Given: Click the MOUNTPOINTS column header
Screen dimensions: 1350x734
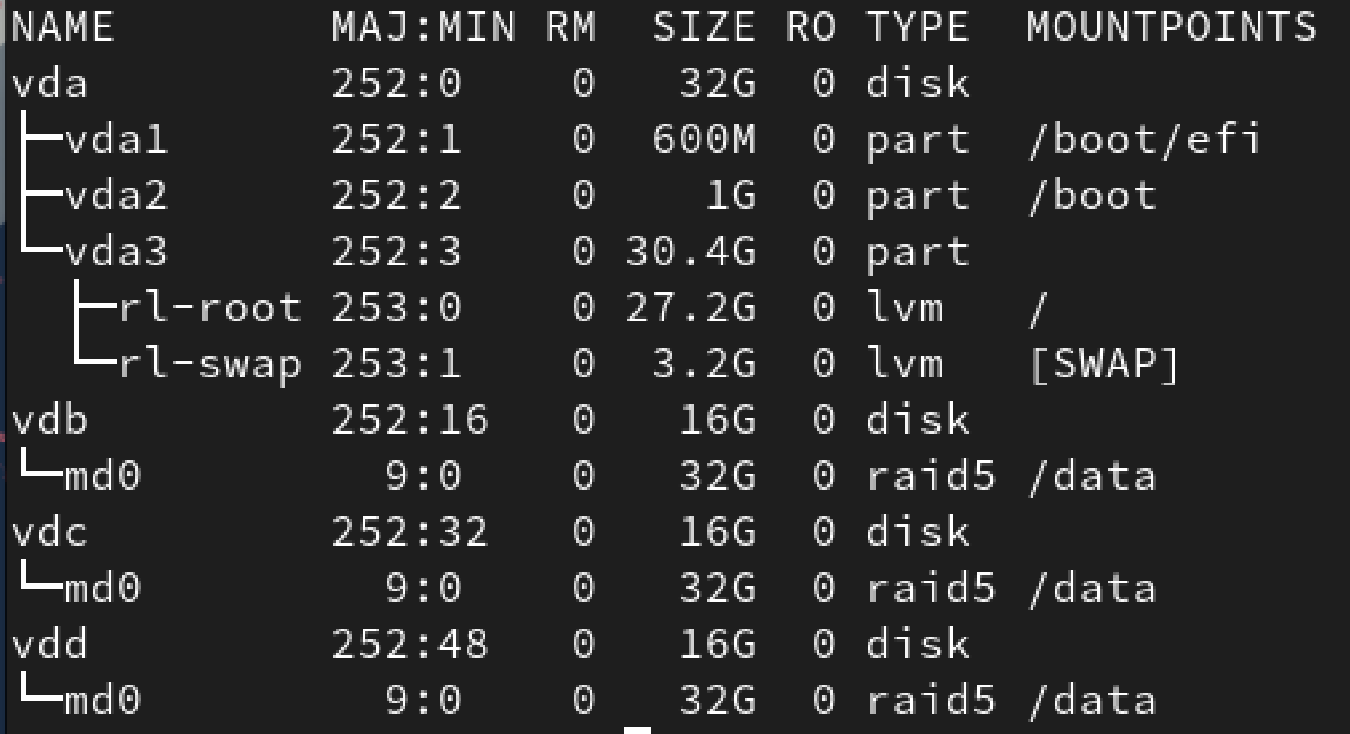Looking at the screenshot, I should pyautogui.click(x=1171, y=28).
